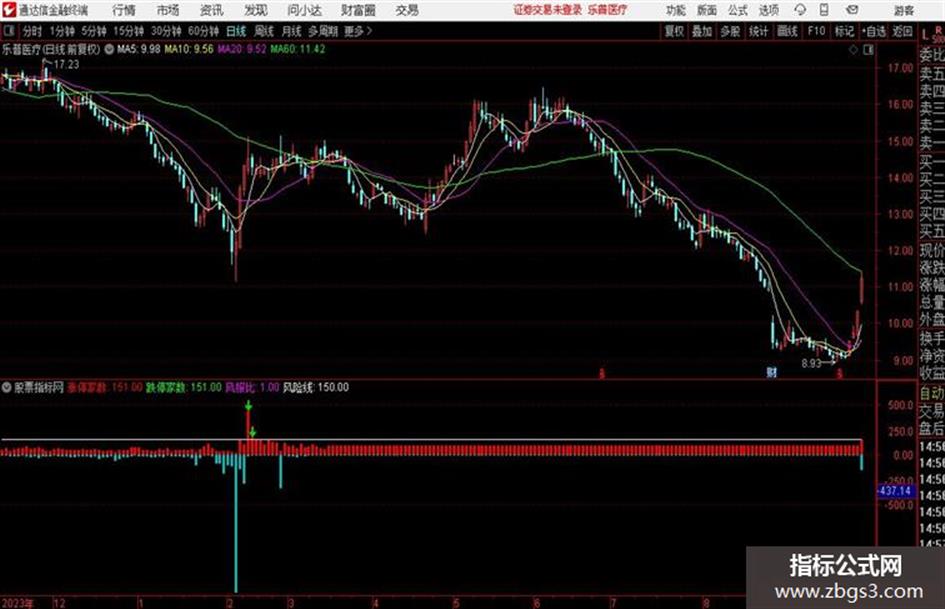Select the 日线 daily period

click(x=236, y=31)
